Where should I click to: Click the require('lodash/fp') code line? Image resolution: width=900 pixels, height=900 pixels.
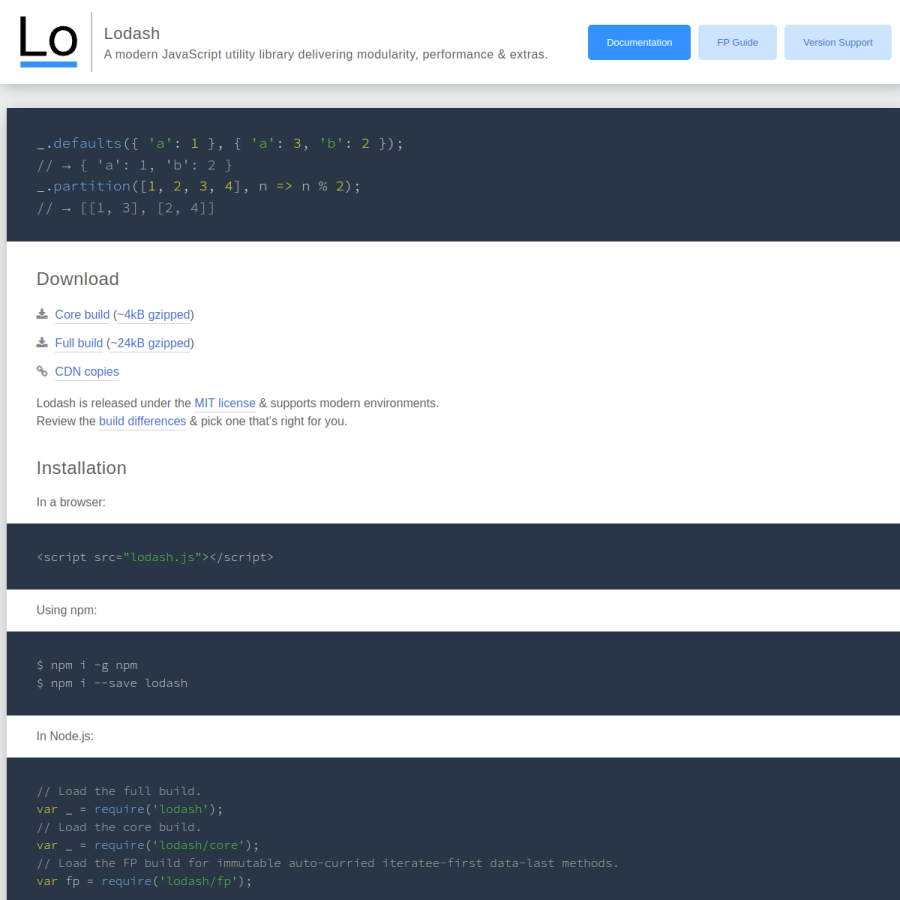click(144, 881)
